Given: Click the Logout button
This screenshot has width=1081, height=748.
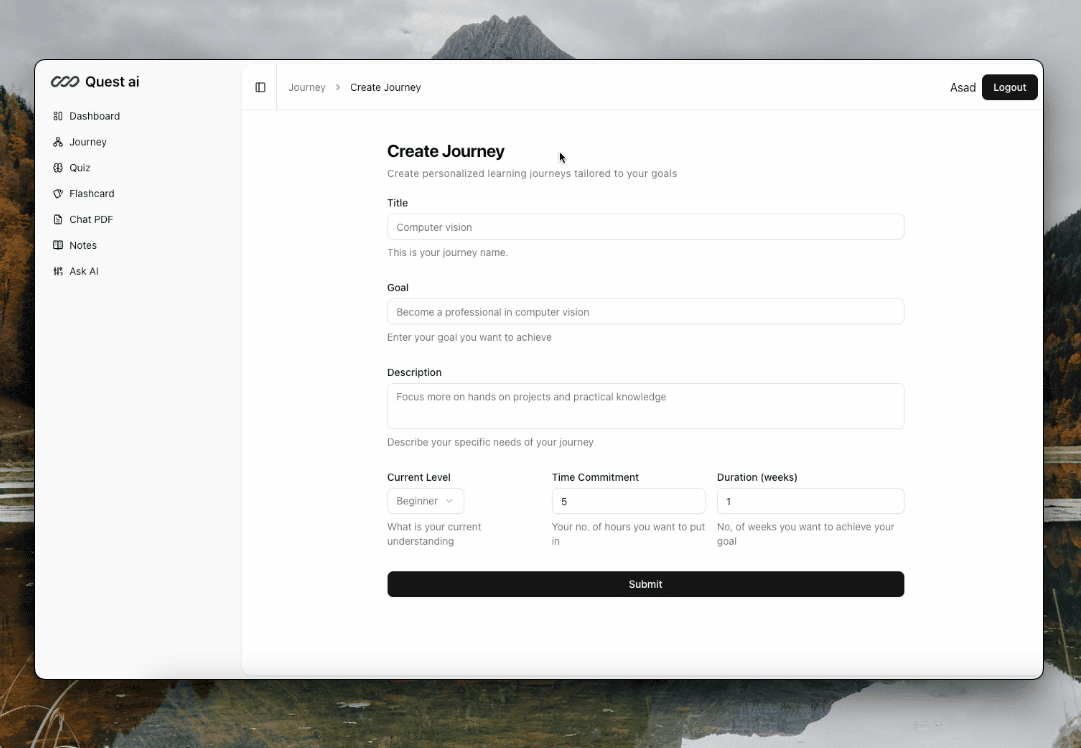Looking at the screenshot, I should (x=1009, y=87).
